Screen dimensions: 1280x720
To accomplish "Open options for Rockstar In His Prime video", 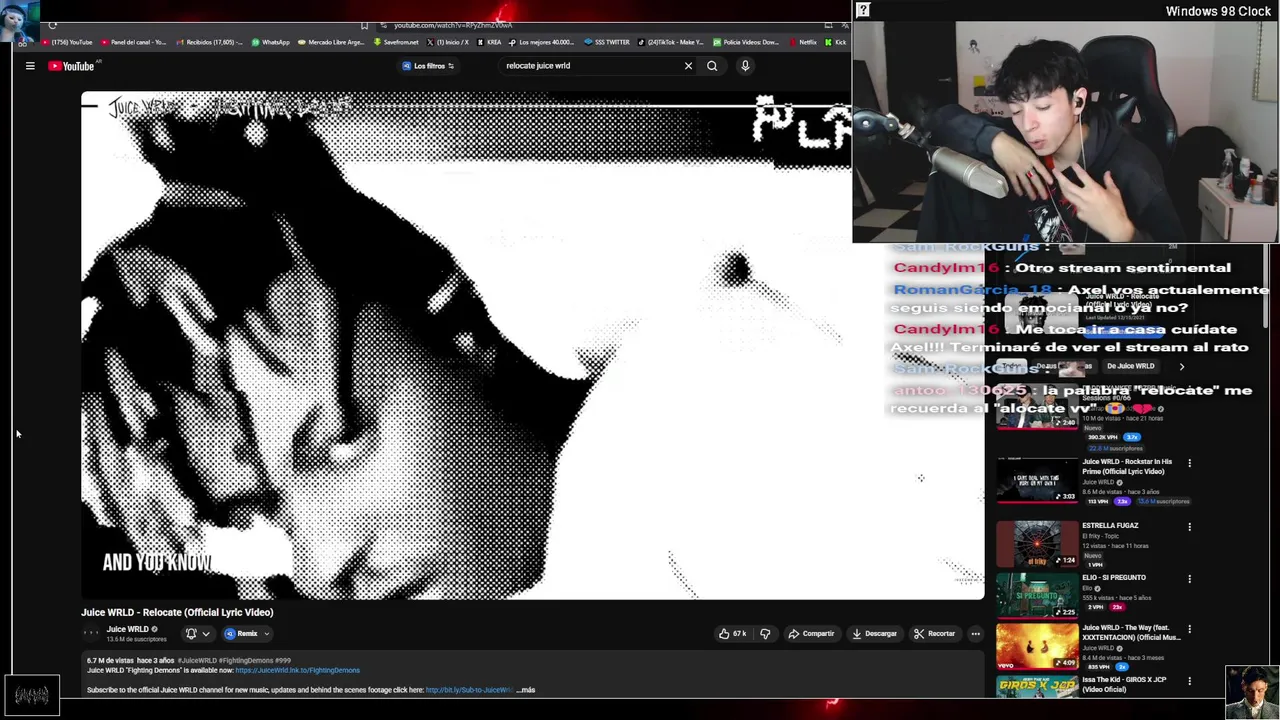I will [1189, 463].
